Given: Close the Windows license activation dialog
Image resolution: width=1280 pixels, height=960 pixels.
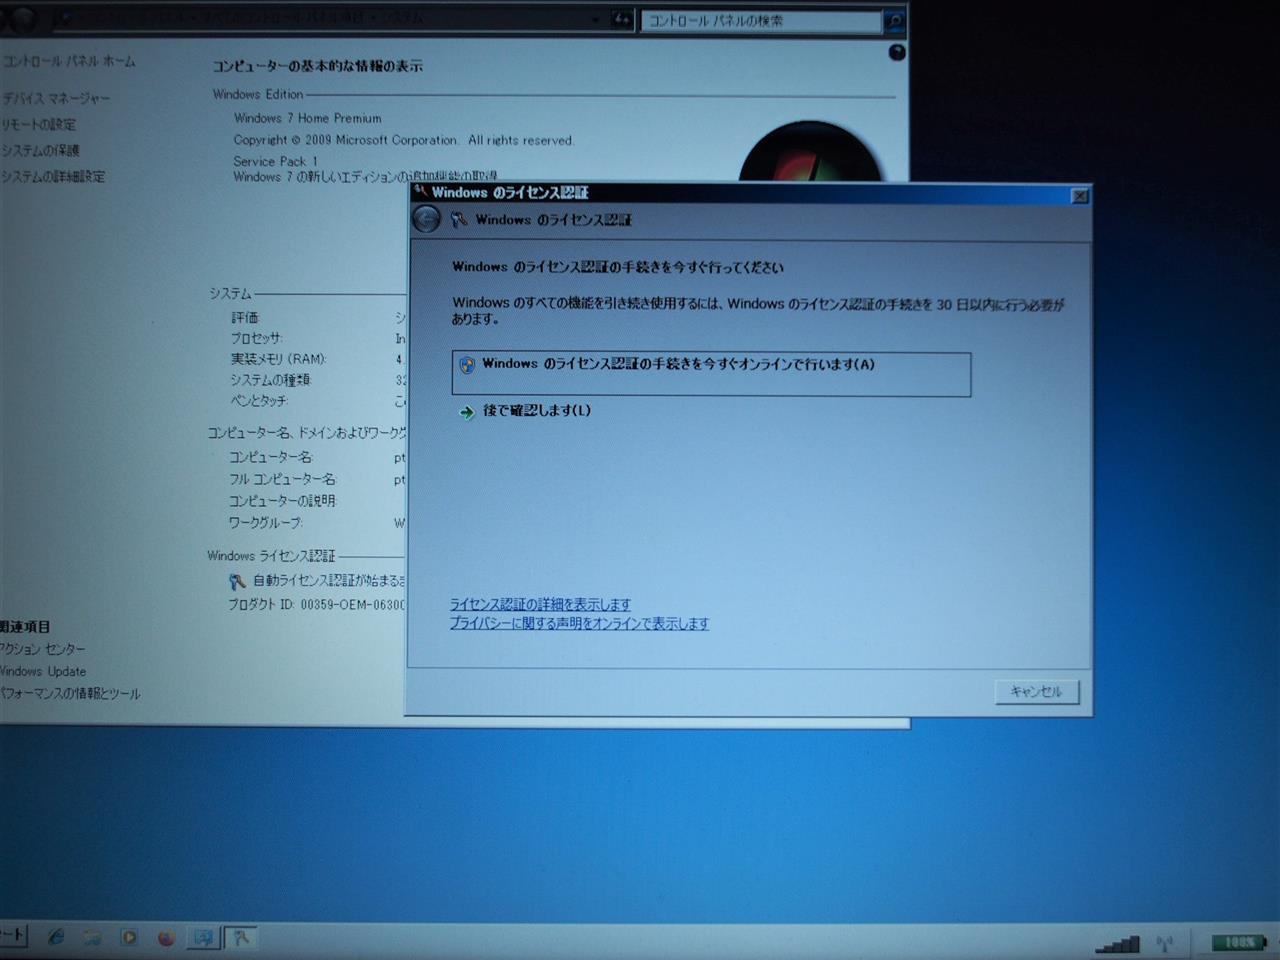Looking at the screenshot, I should coord(1079,196).
